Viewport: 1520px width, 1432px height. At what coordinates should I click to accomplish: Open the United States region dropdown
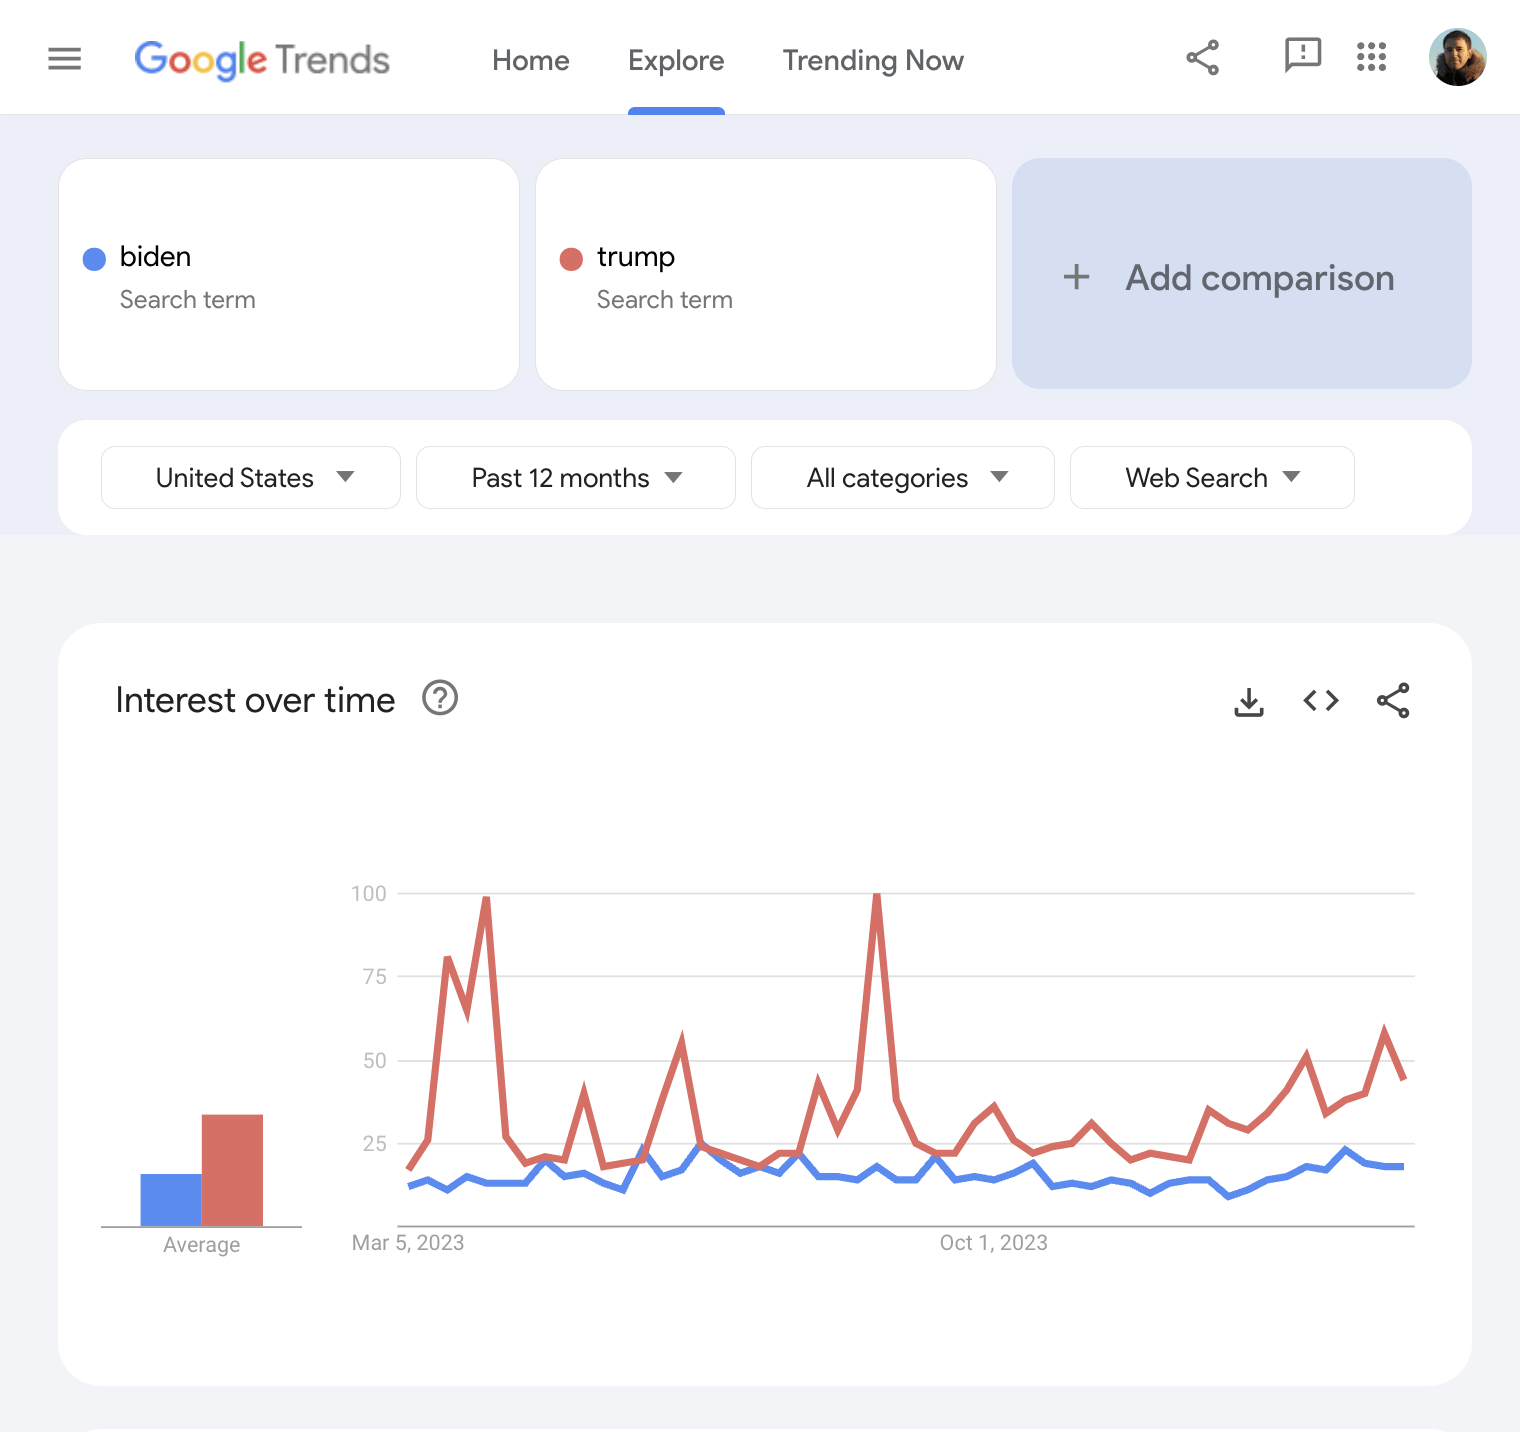point(250,477)
